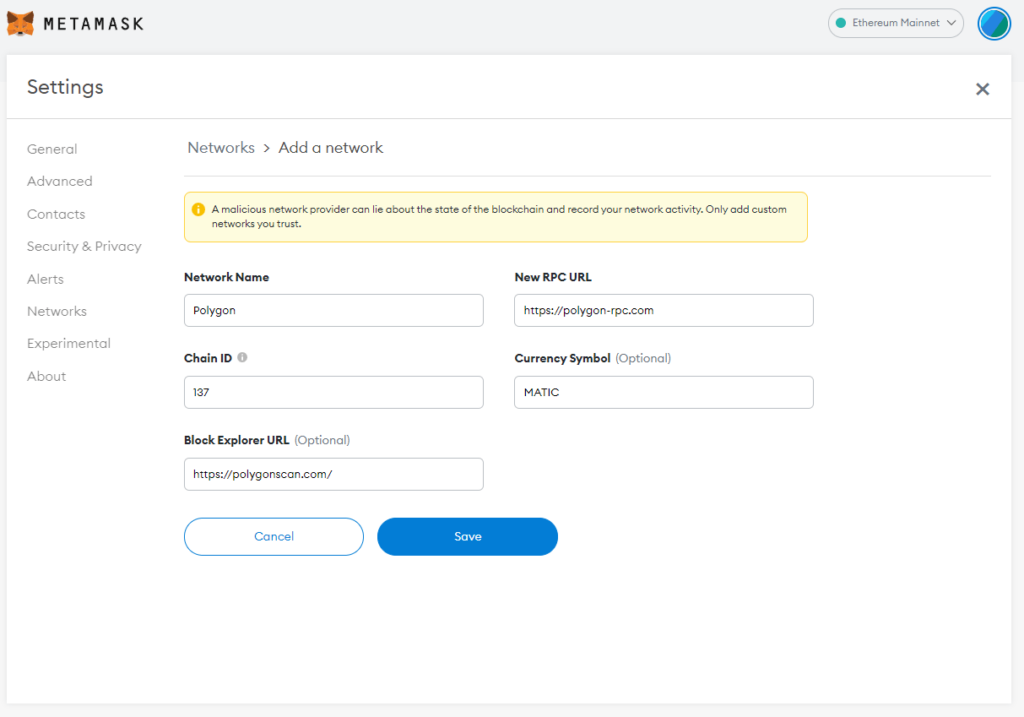Click the MetaMask fox logo
Screen dimensions: 1024x717
pos(20,24)
